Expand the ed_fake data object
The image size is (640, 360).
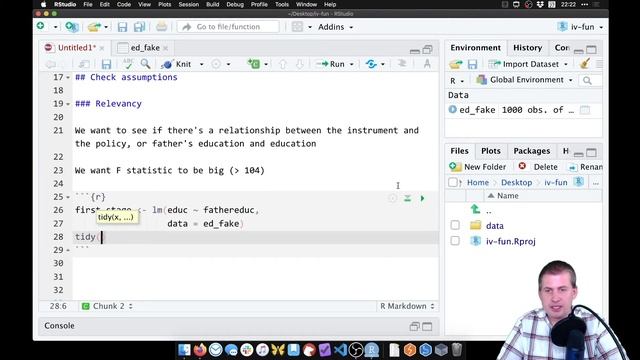pyautogui.click(x=453, y=109)
